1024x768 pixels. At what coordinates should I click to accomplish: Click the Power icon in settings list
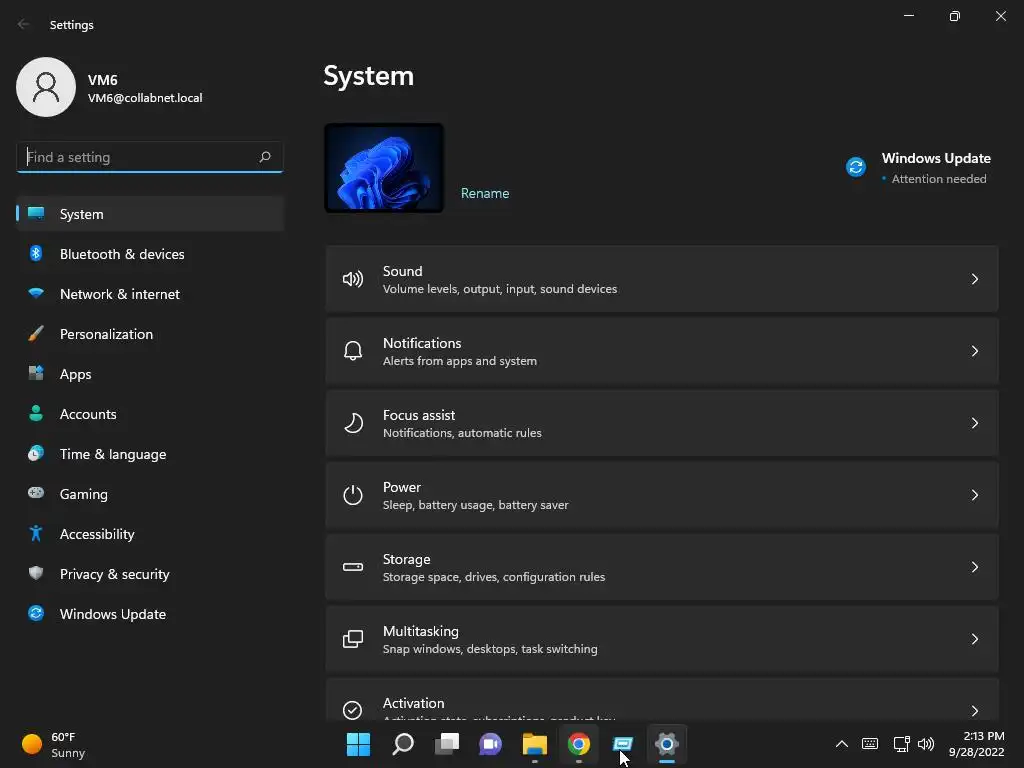coord(353,495)
